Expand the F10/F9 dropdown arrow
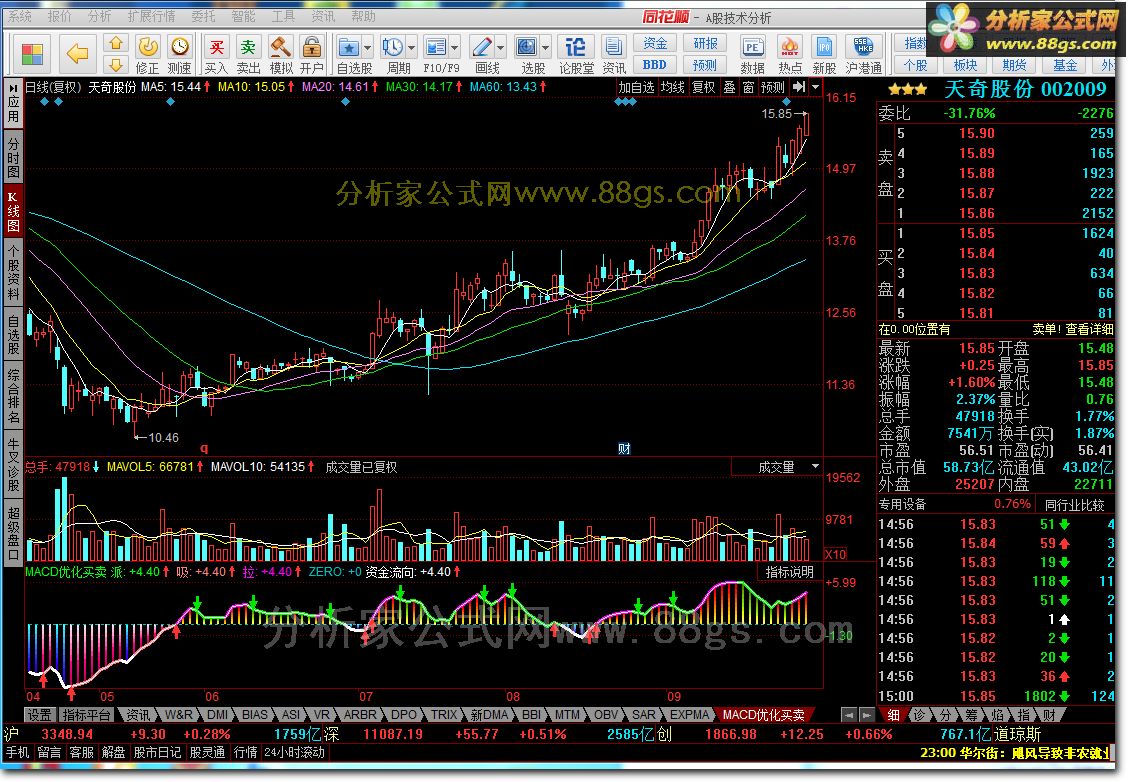 pyautogui.click(x=455, y=48)
